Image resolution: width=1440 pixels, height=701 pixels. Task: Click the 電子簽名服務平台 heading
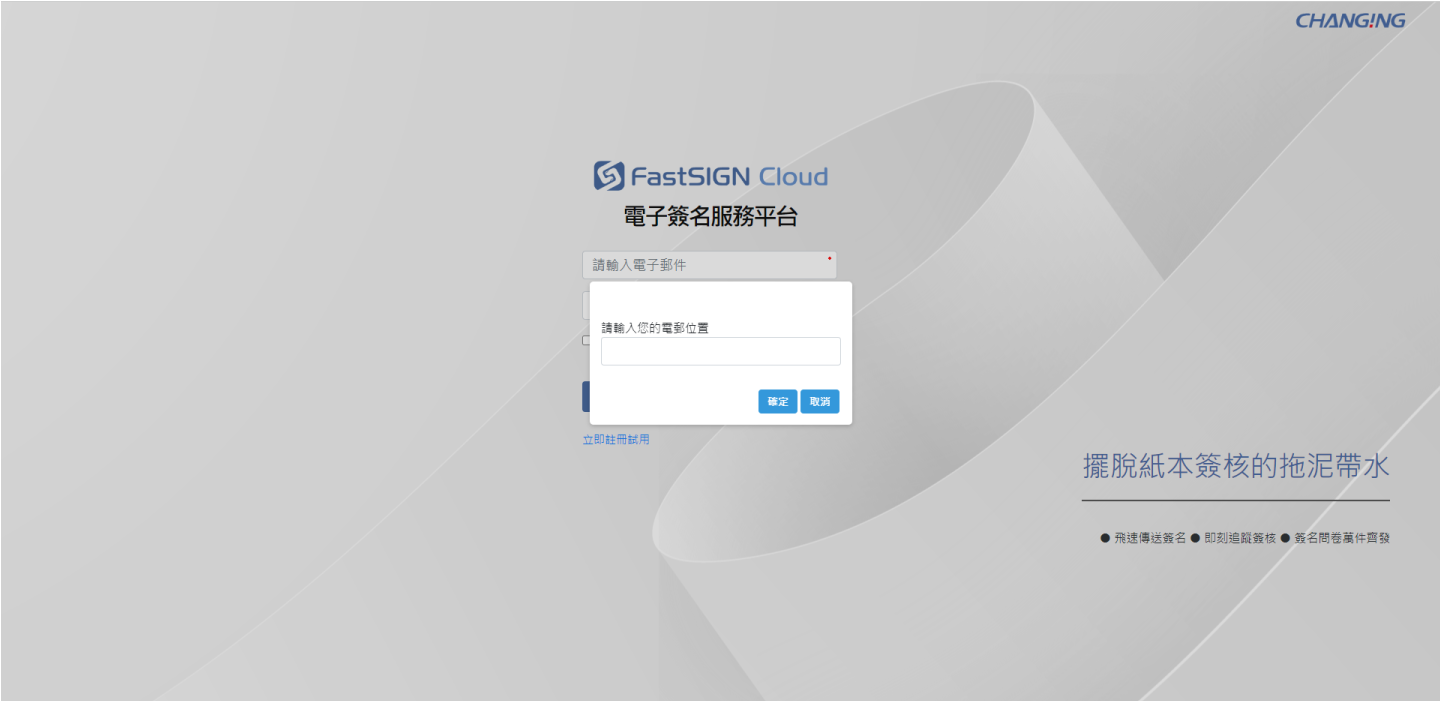tap(710, 217)
